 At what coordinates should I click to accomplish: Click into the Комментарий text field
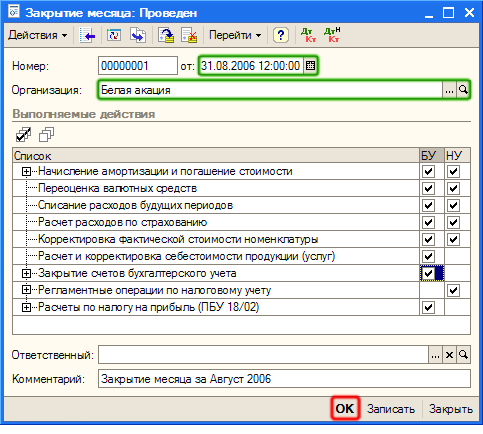pyautogui.click(x=284, y=379)
